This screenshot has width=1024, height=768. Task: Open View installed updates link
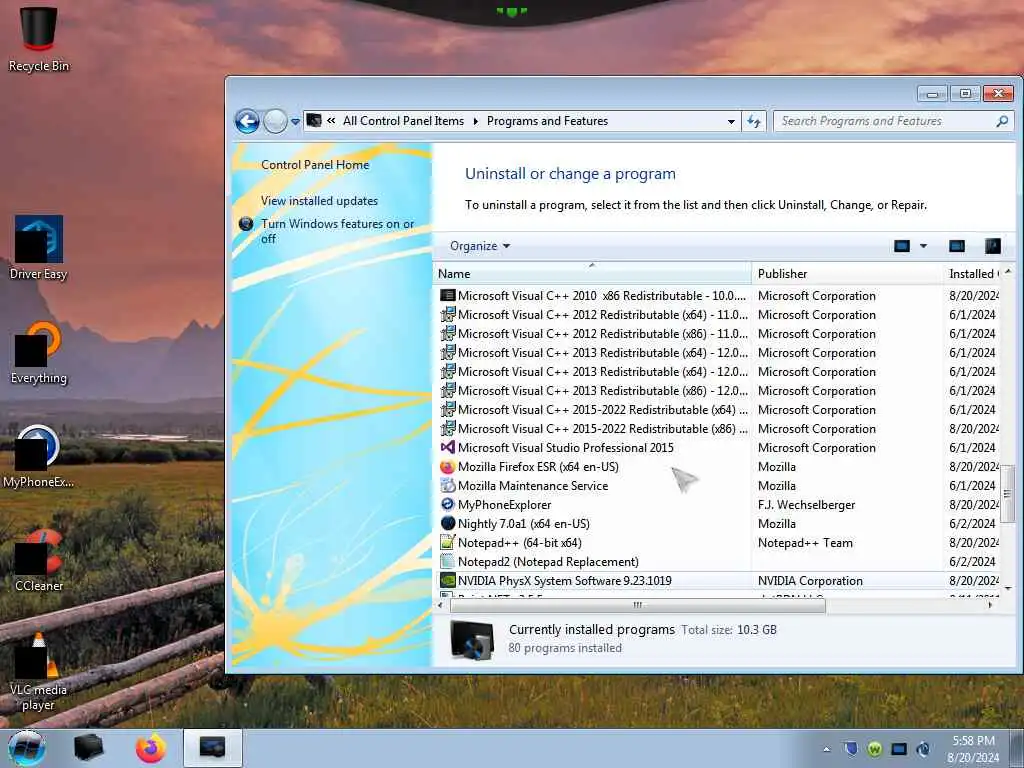coord(319,201)
